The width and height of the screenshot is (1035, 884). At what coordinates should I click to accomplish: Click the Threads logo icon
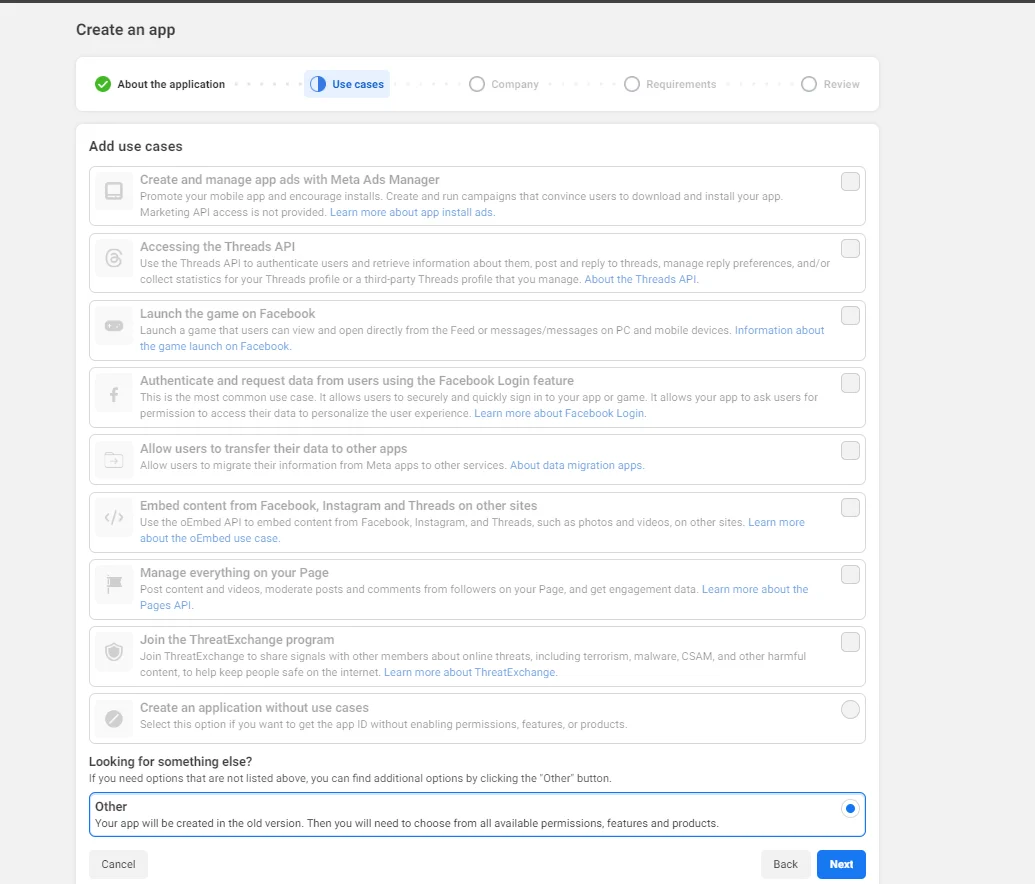pos(114,258)
